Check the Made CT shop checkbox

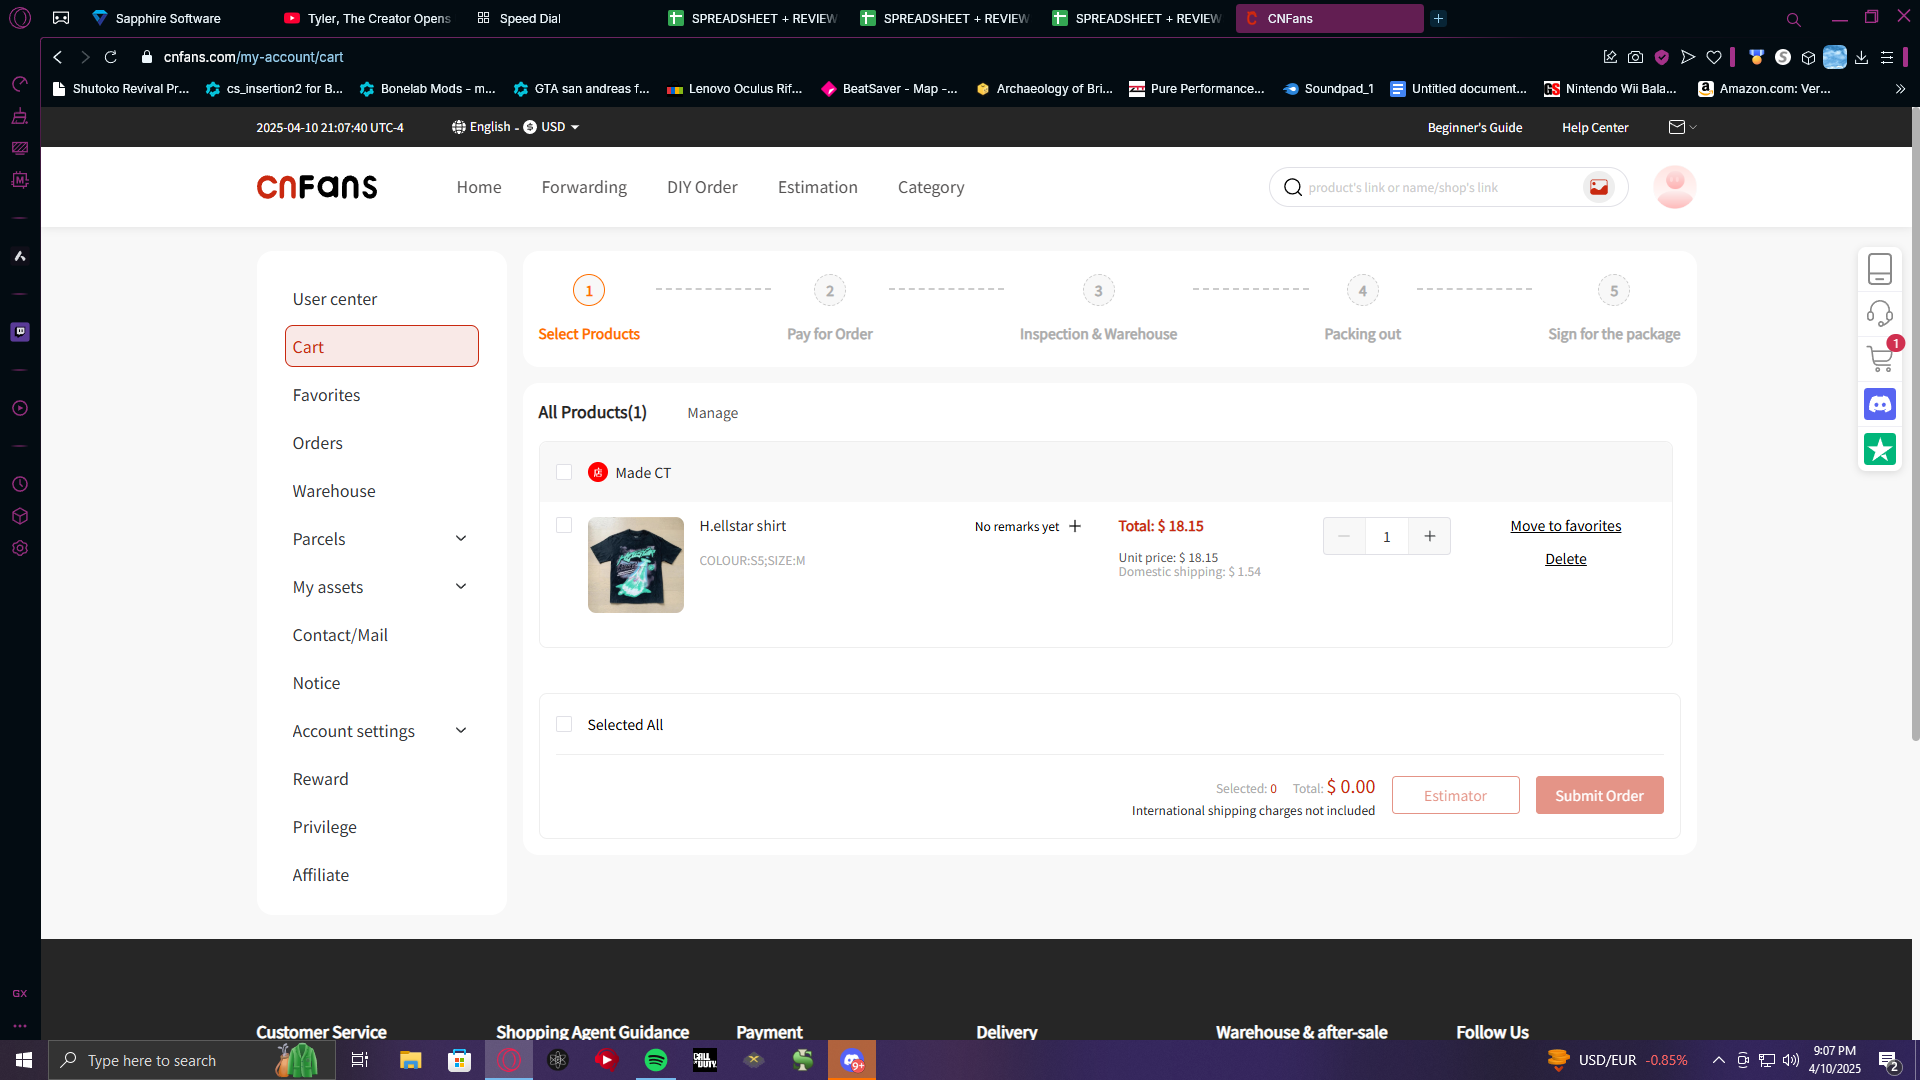coord(564,472)
